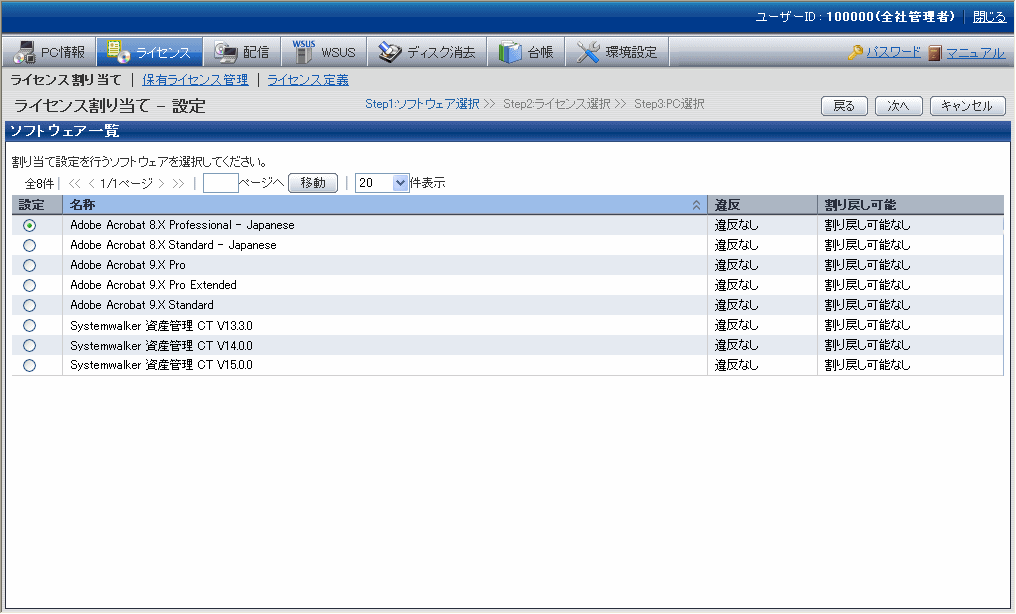Toggle sort arrow in 名称 column header
The image size is (1016, 614).
696,205
